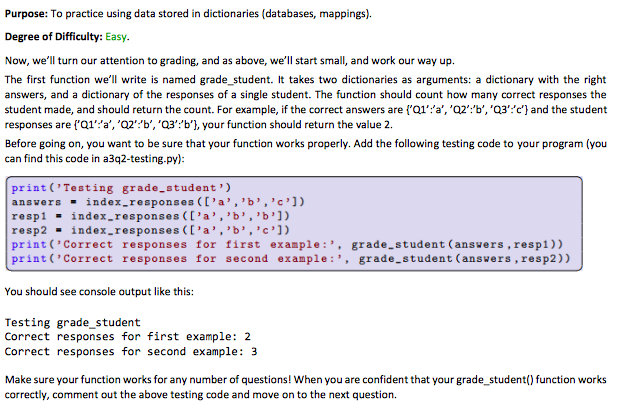Click the 'You should see console output' sentence
The height and width of the screenshot is (408, 637).
tap(99, 292)
